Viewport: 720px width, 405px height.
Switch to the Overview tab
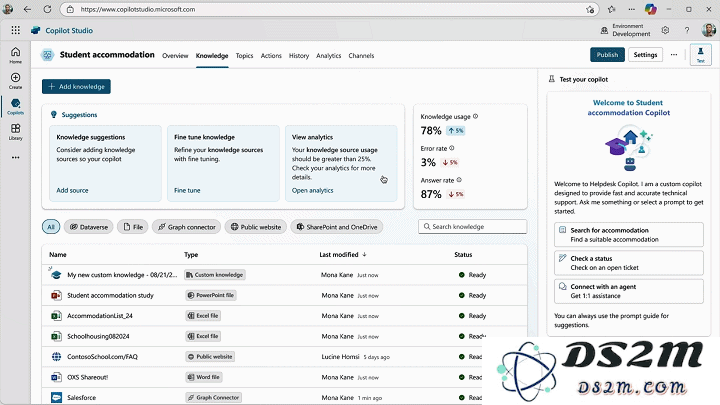[175, 56]
